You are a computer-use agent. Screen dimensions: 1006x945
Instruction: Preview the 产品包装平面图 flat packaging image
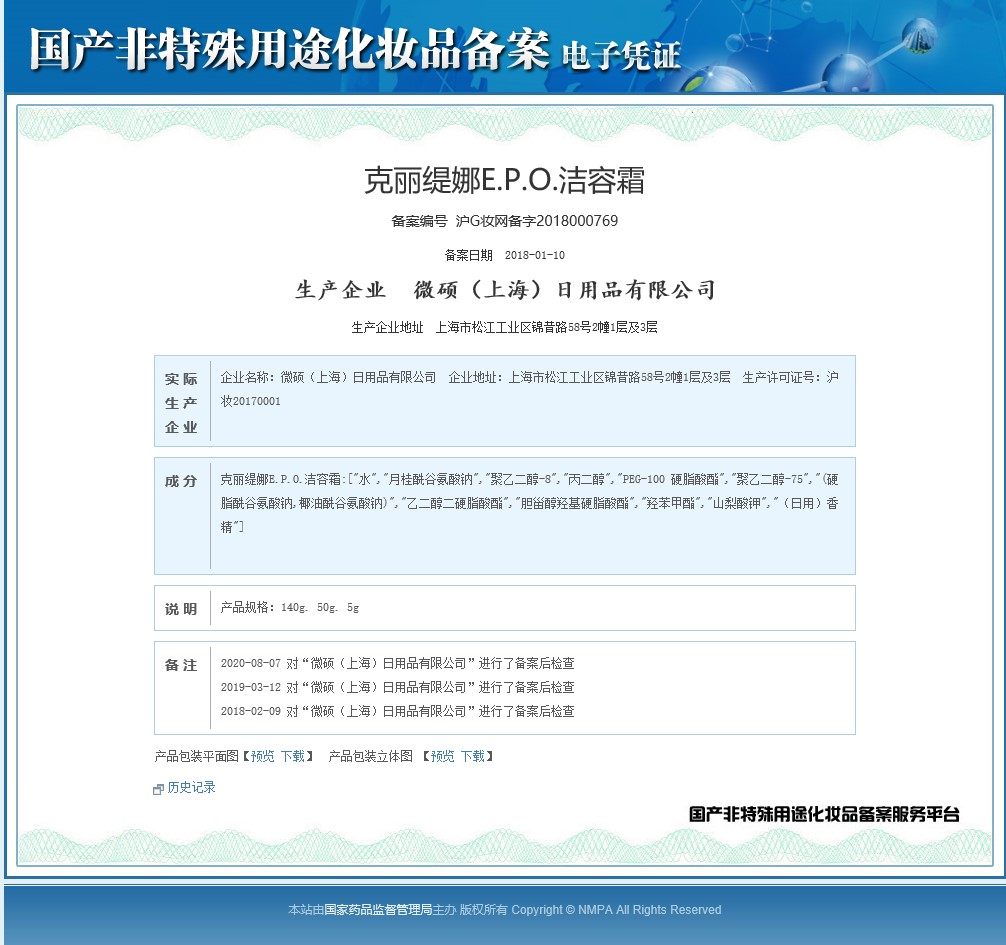pyautogui.click(x=262, y=756)
